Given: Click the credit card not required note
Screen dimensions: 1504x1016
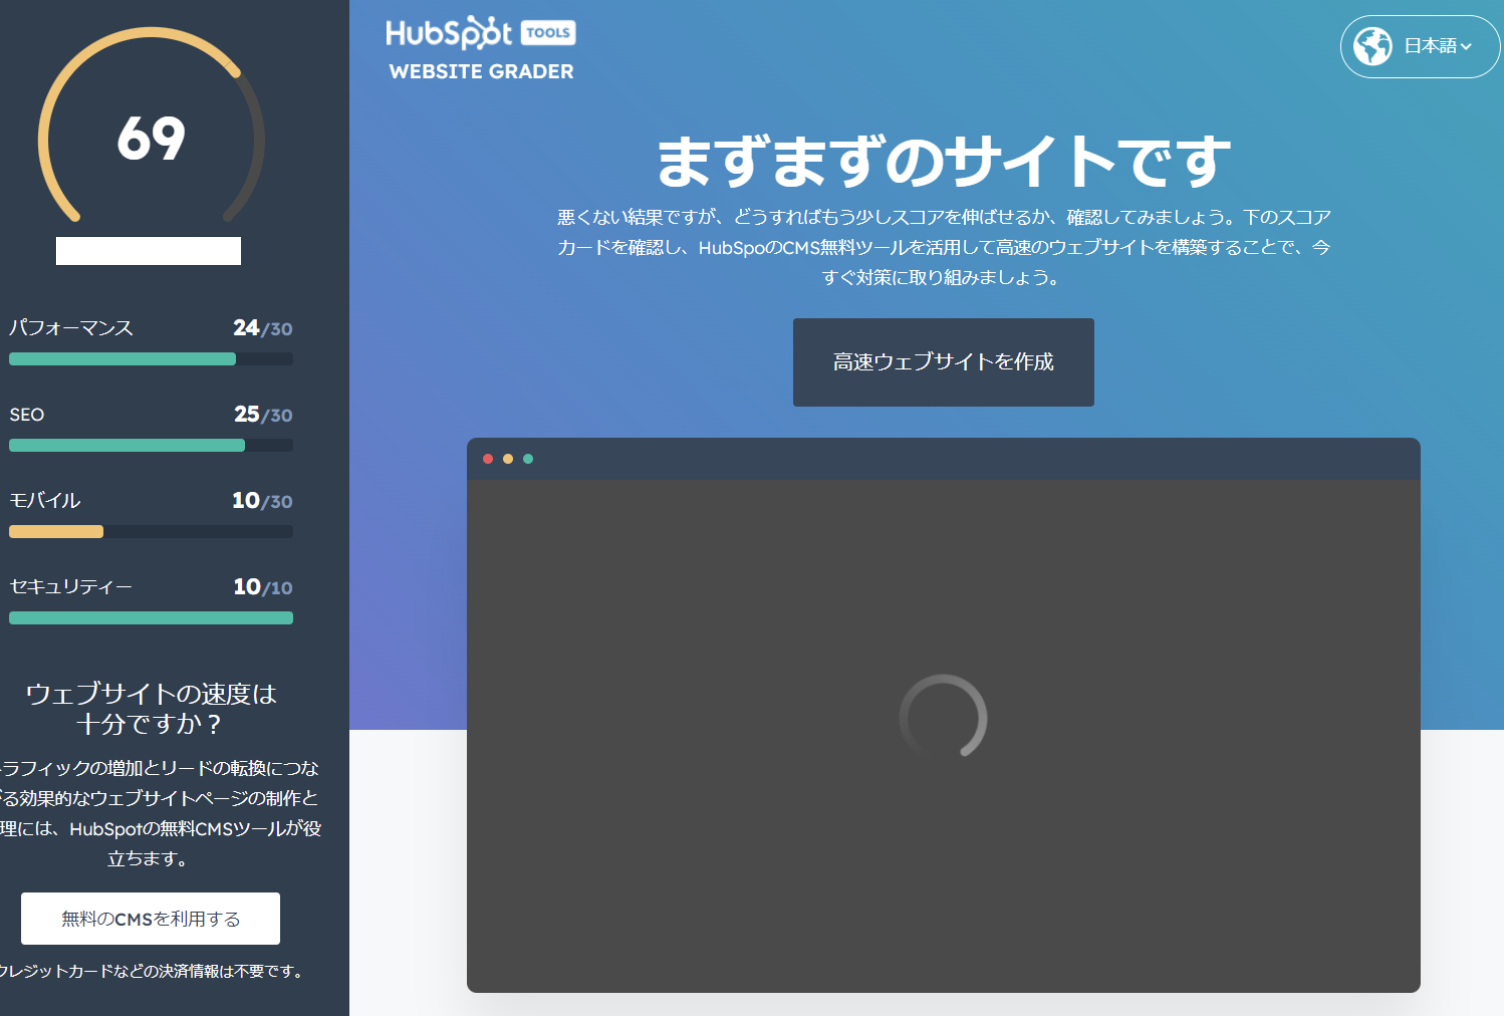Looking at the screenshot, I should coord(152,971).
